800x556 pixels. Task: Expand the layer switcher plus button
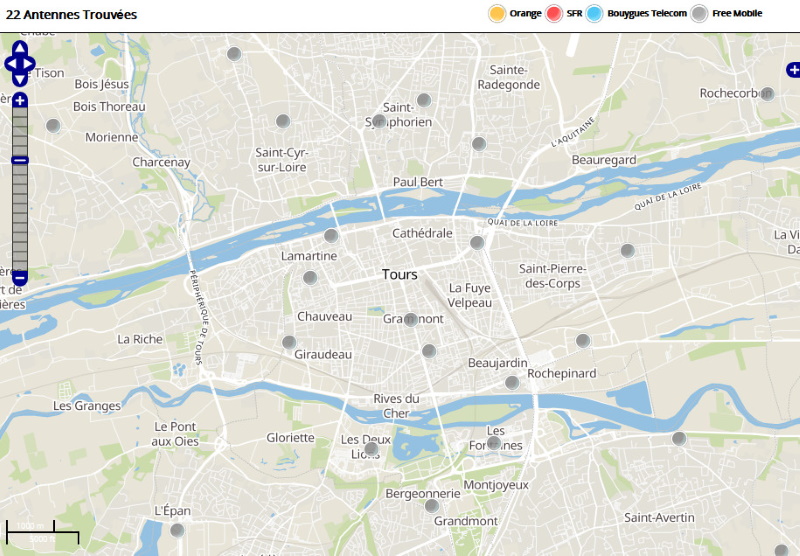(793, 70)
